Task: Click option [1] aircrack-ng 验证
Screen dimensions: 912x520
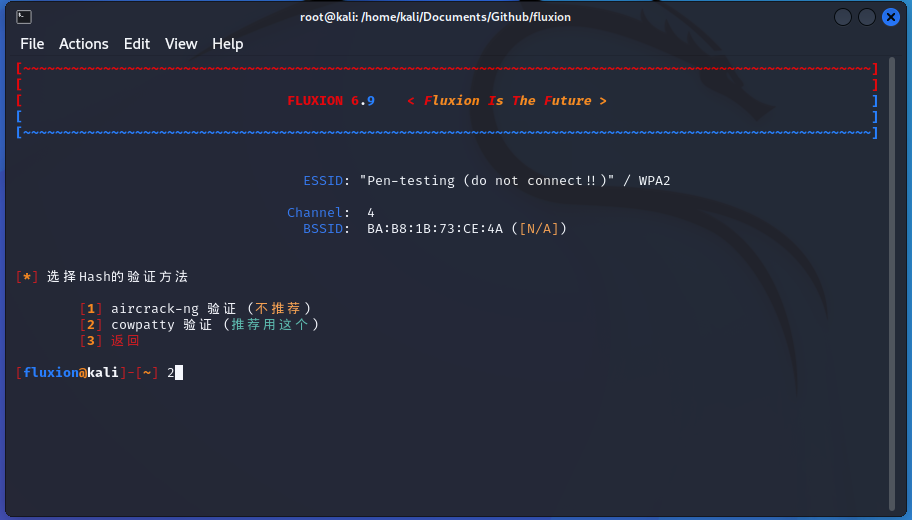Action: click(196, 308)
